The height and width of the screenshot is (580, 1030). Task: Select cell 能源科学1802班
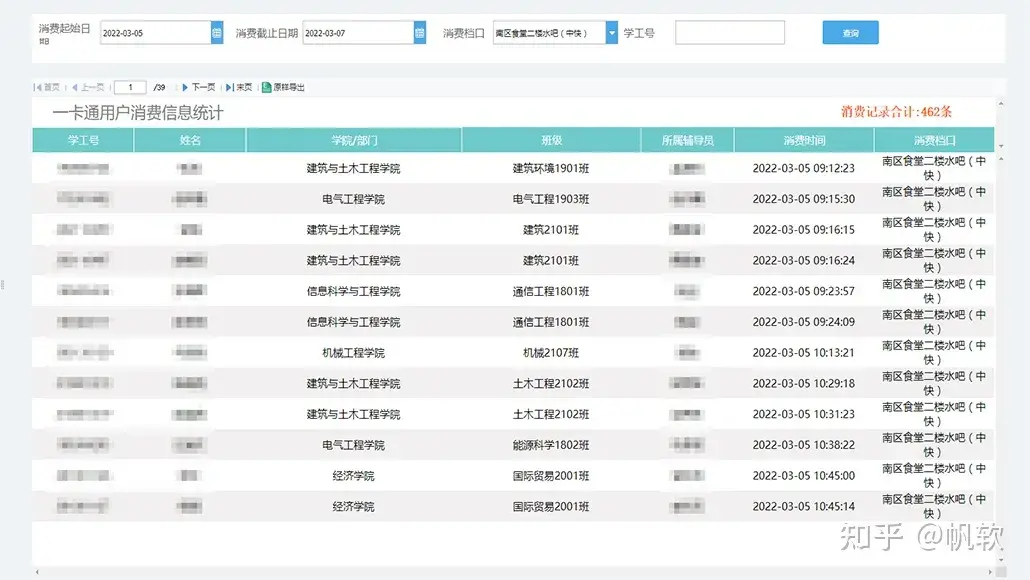pyautogui.click(x=551, y=445)
